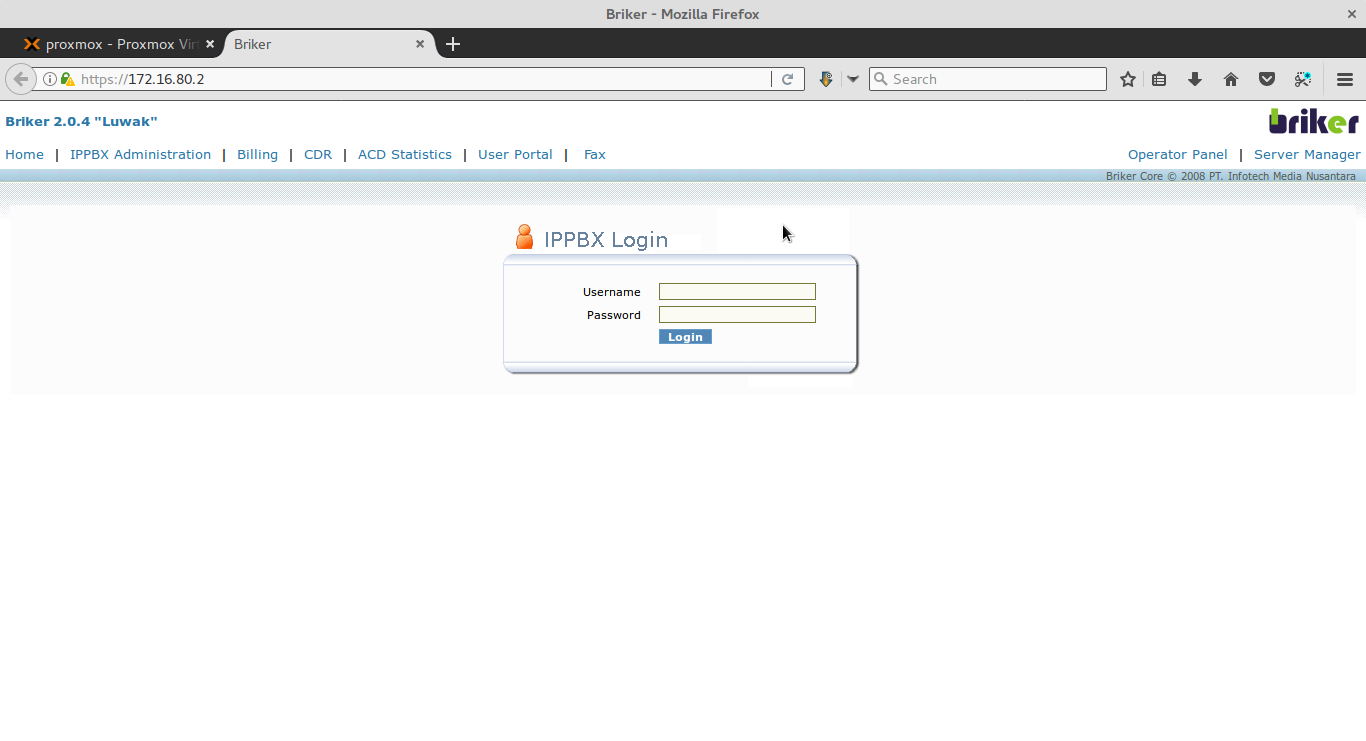This screenshot has height=741, width=1366.
Task: Bookmark this page with the star icon
Action: click(x=1128, y=79)
